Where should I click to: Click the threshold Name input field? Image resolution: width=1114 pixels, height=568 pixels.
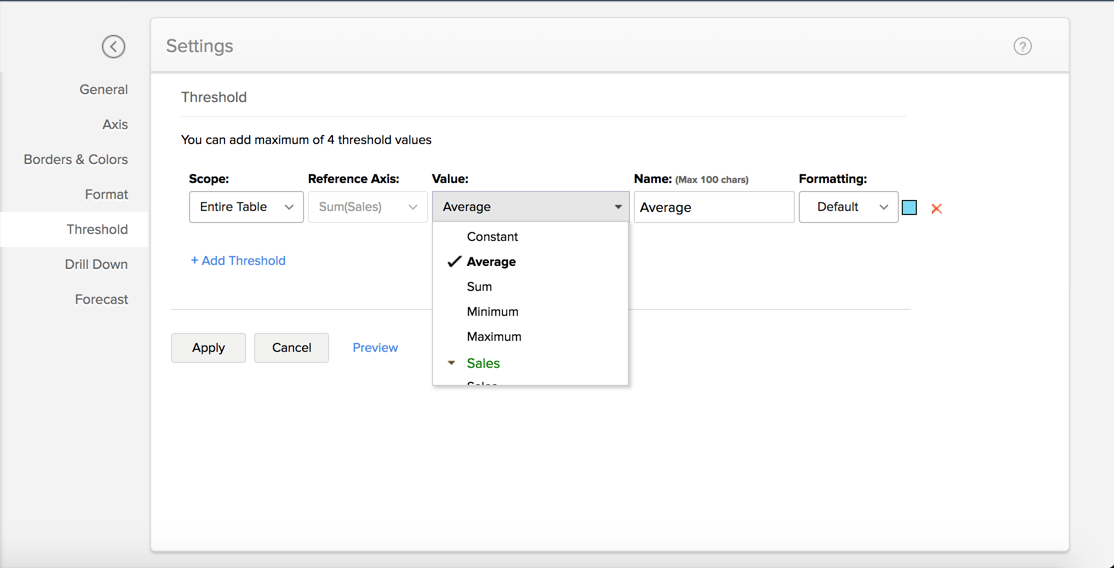coord(713,207)
